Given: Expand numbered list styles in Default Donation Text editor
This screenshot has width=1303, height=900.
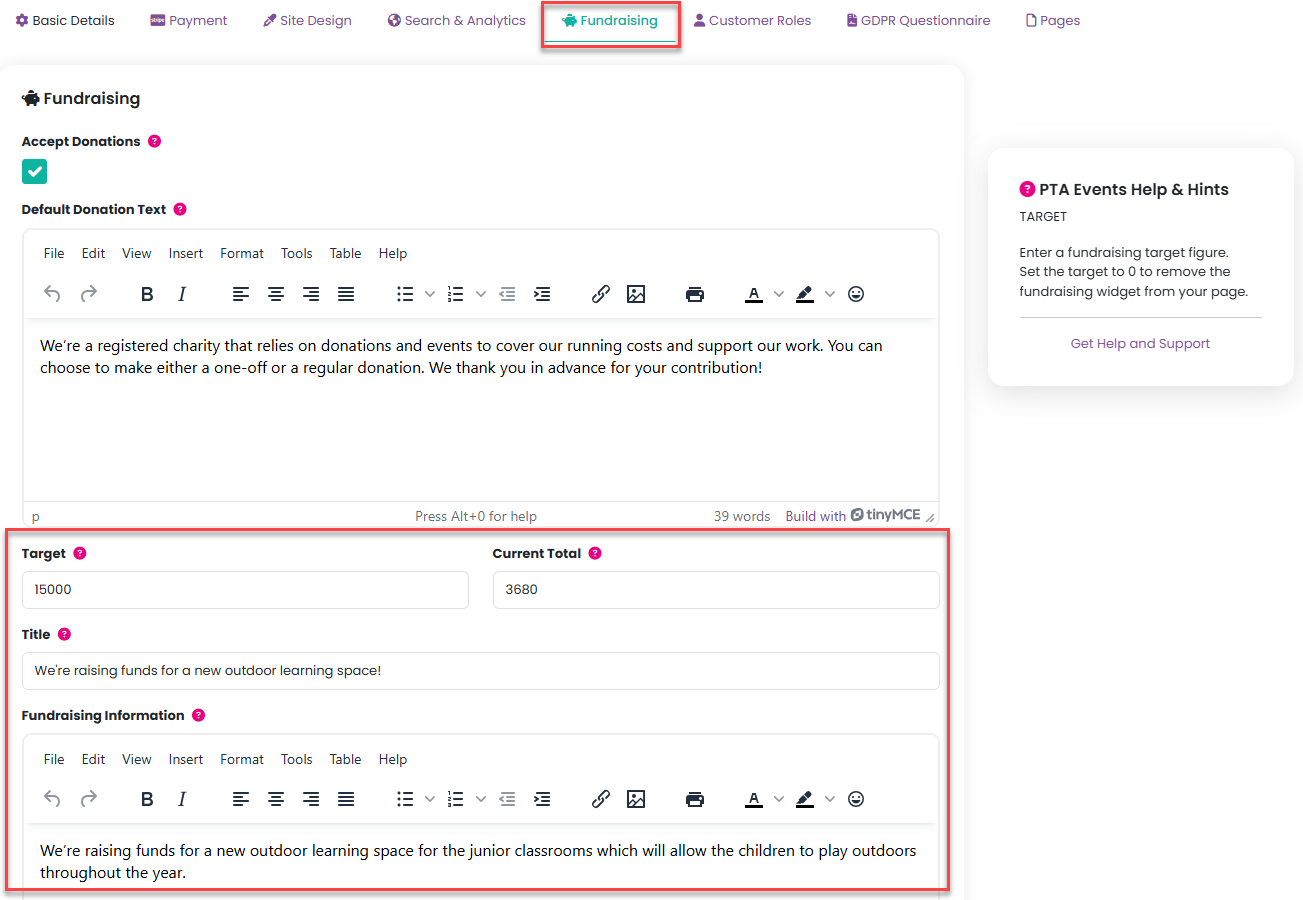Looking at the screenshot, I should tap(481, 294).
